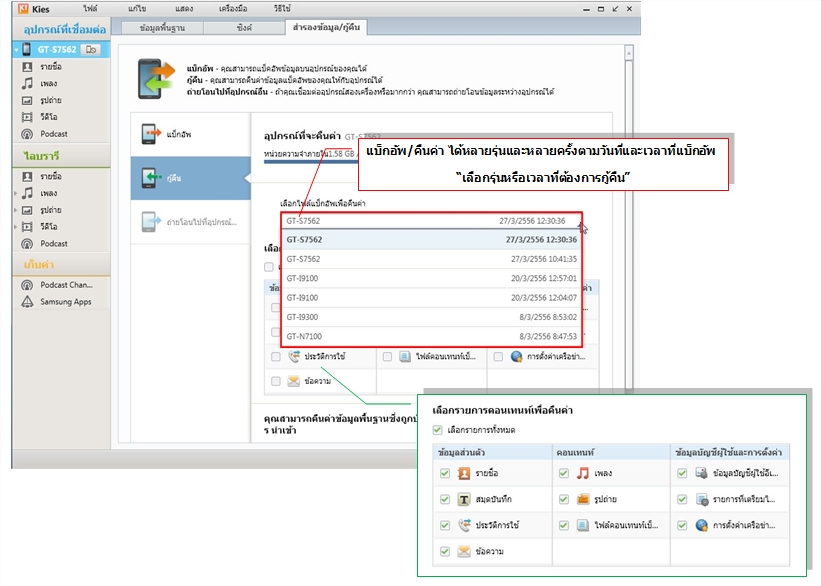Open the backup file selection dropdown

[431, 221]
